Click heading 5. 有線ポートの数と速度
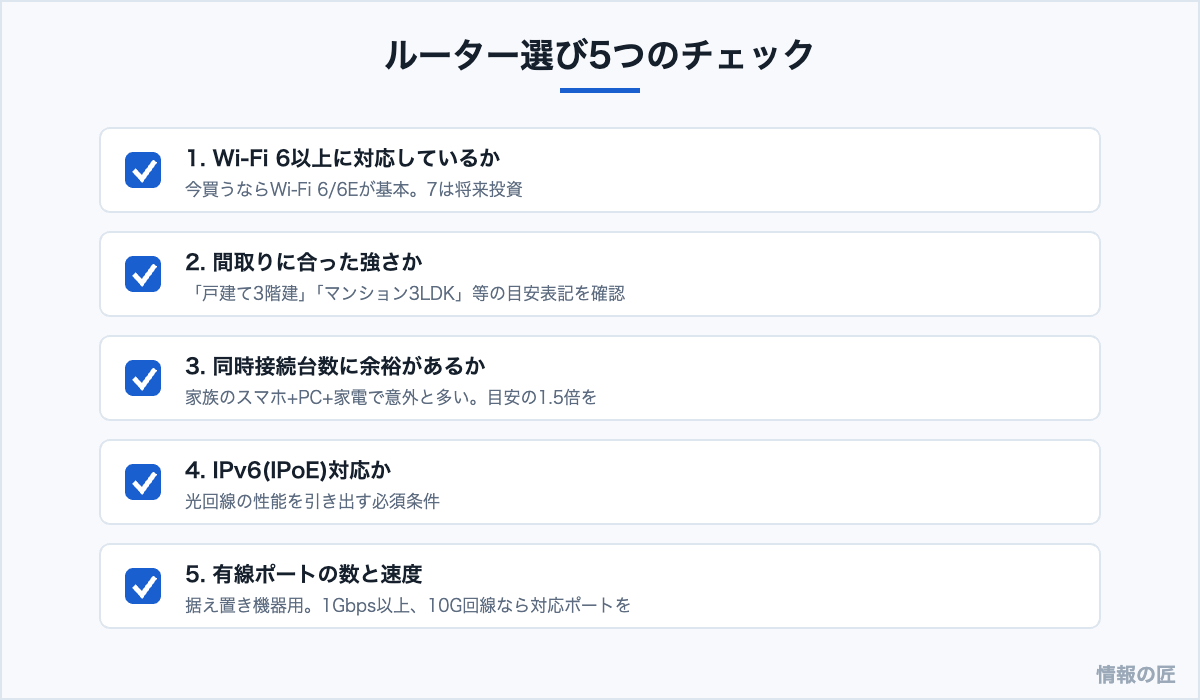The width and height of the screenshot is (1200, 700). [304, 574]
